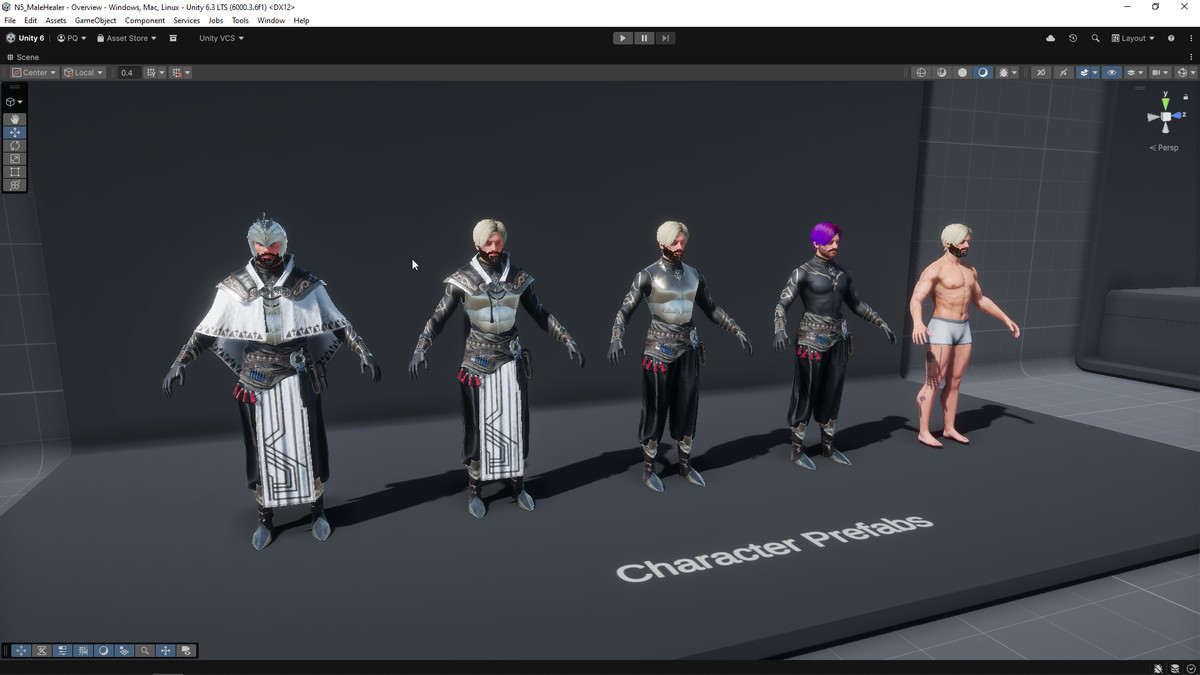This screenshot has width=1200, height=675.
Task: Click the cloud services icon
Action: (1050, 38)
